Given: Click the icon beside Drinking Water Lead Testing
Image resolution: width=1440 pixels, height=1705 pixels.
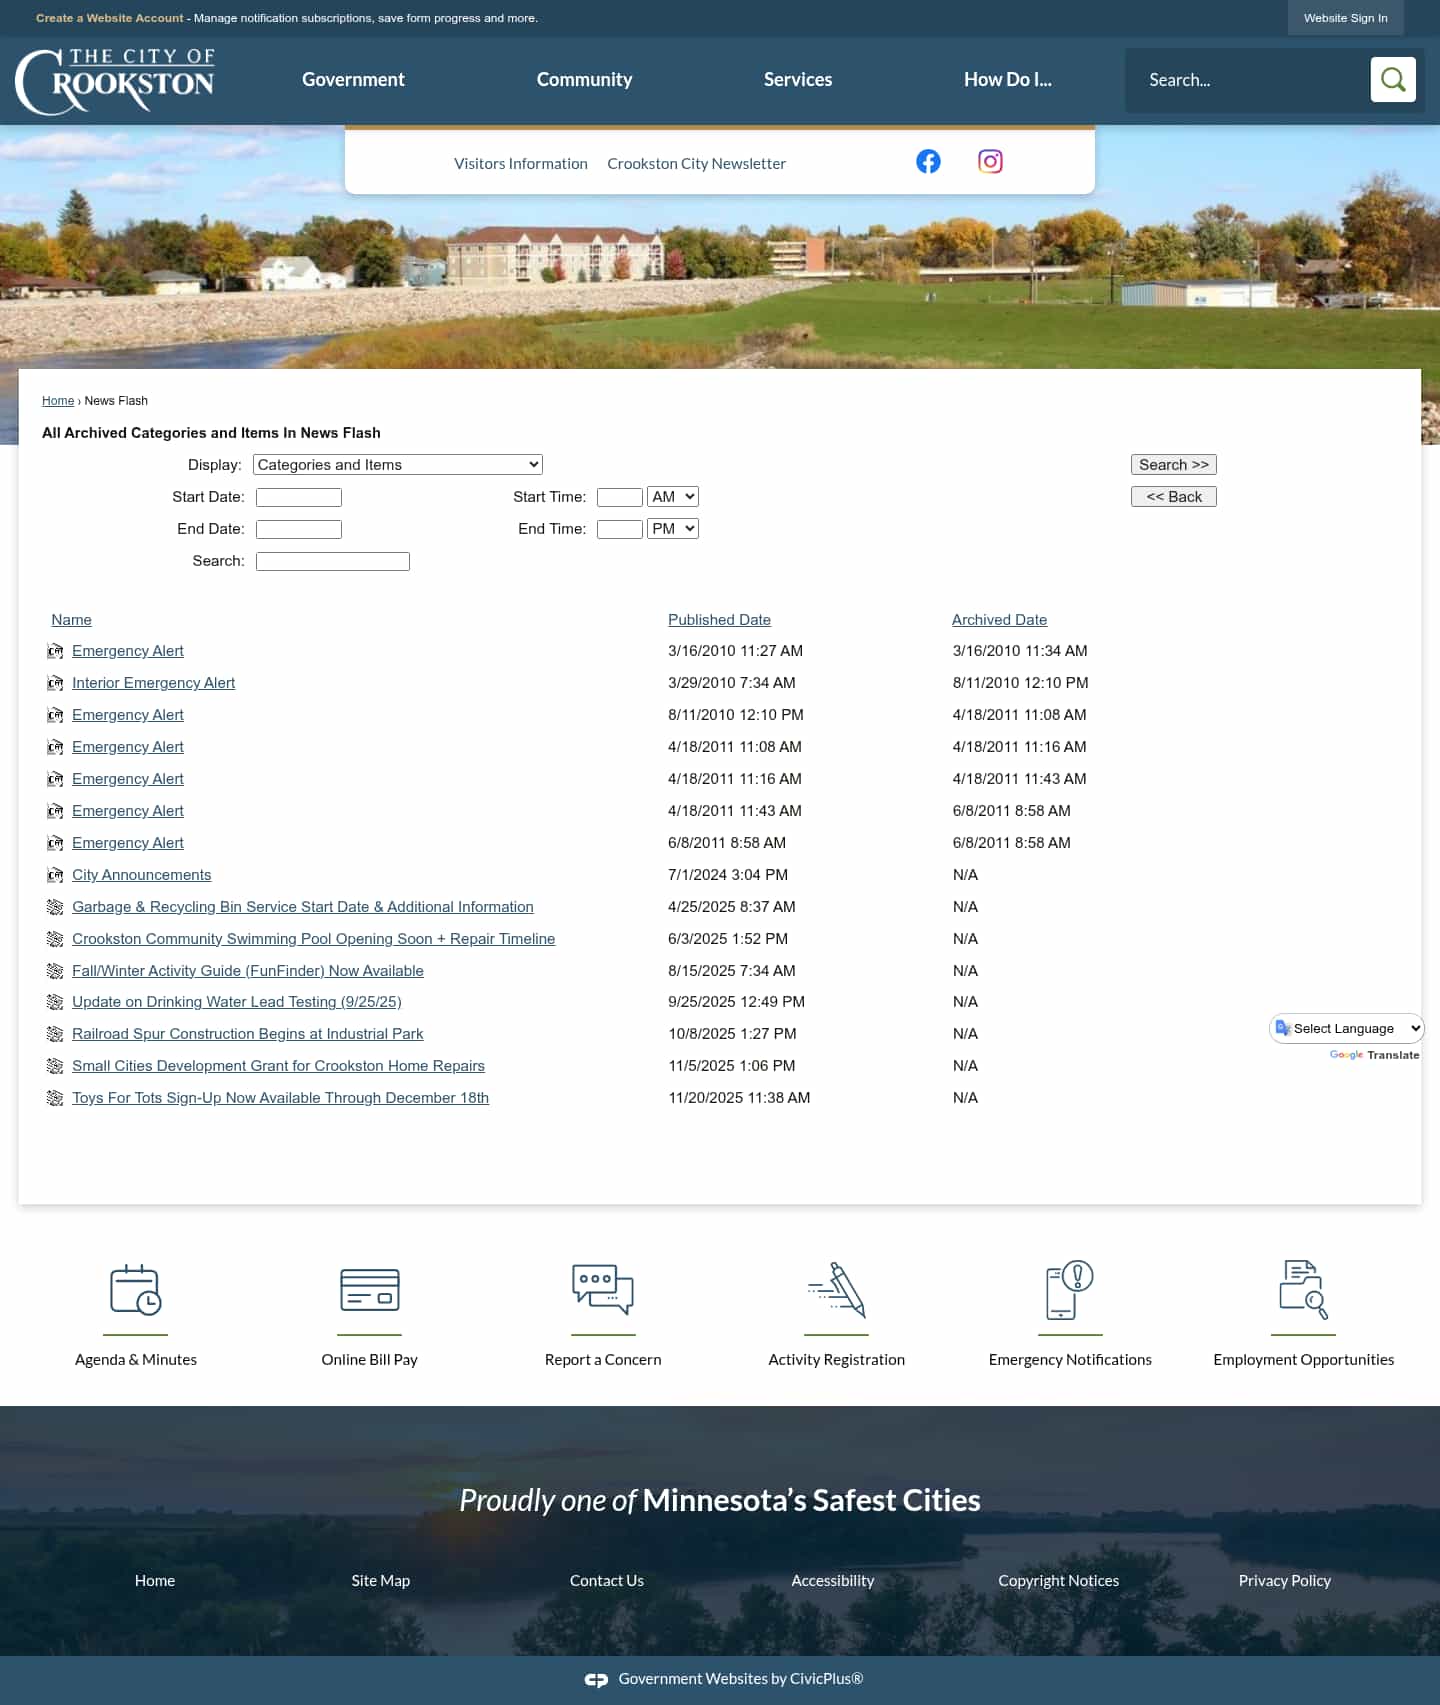Looking at the screenshot, I should (55, 1002).
